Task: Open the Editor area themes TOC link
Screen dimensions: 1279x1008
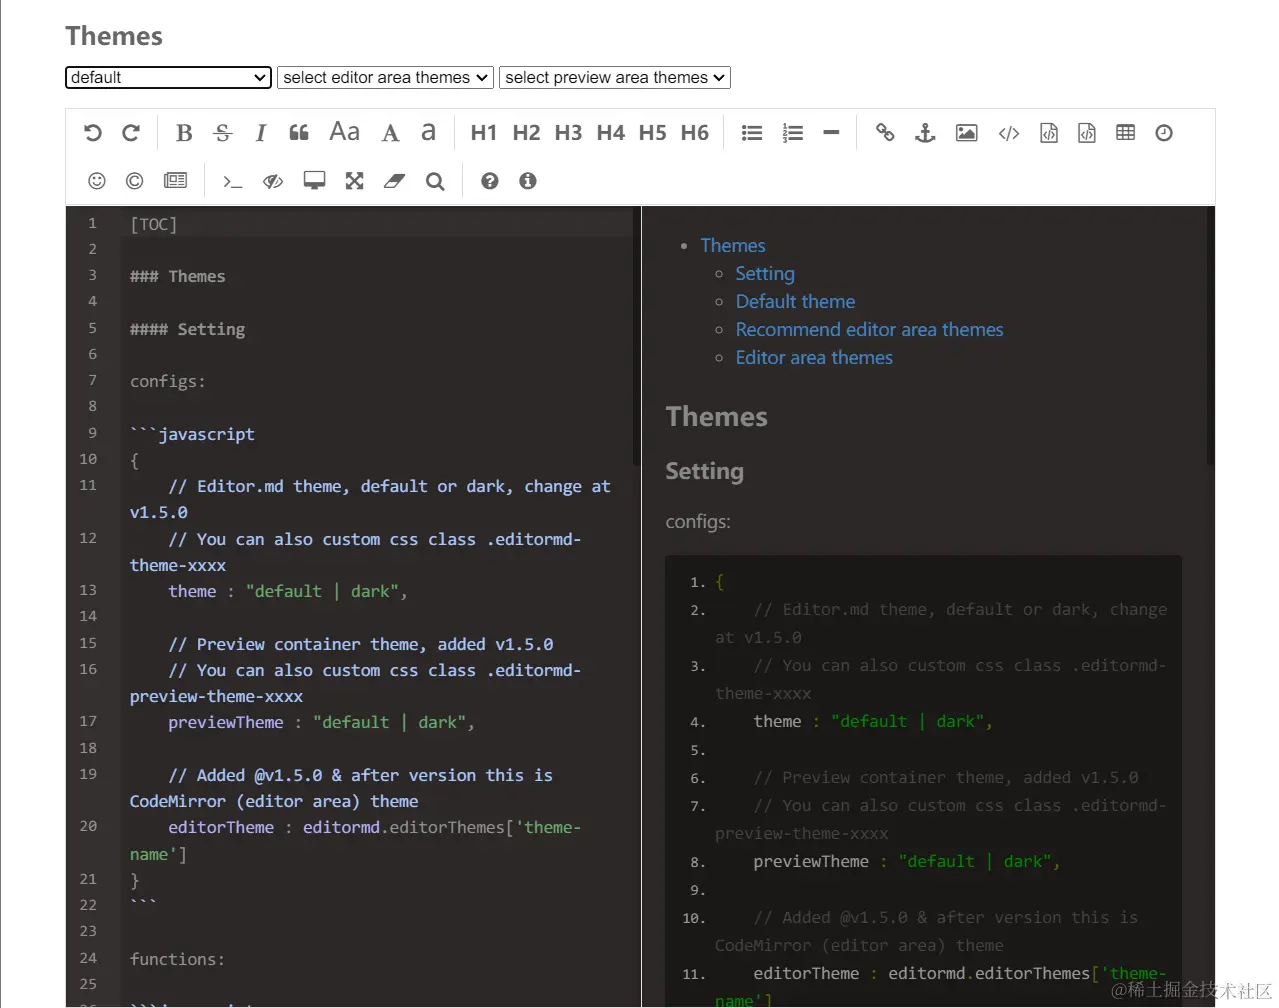Action: click(x=814, y=358)
